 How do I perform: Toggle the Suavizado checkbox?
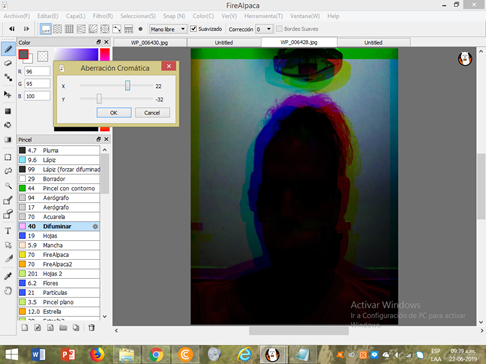tap(193, 29)
